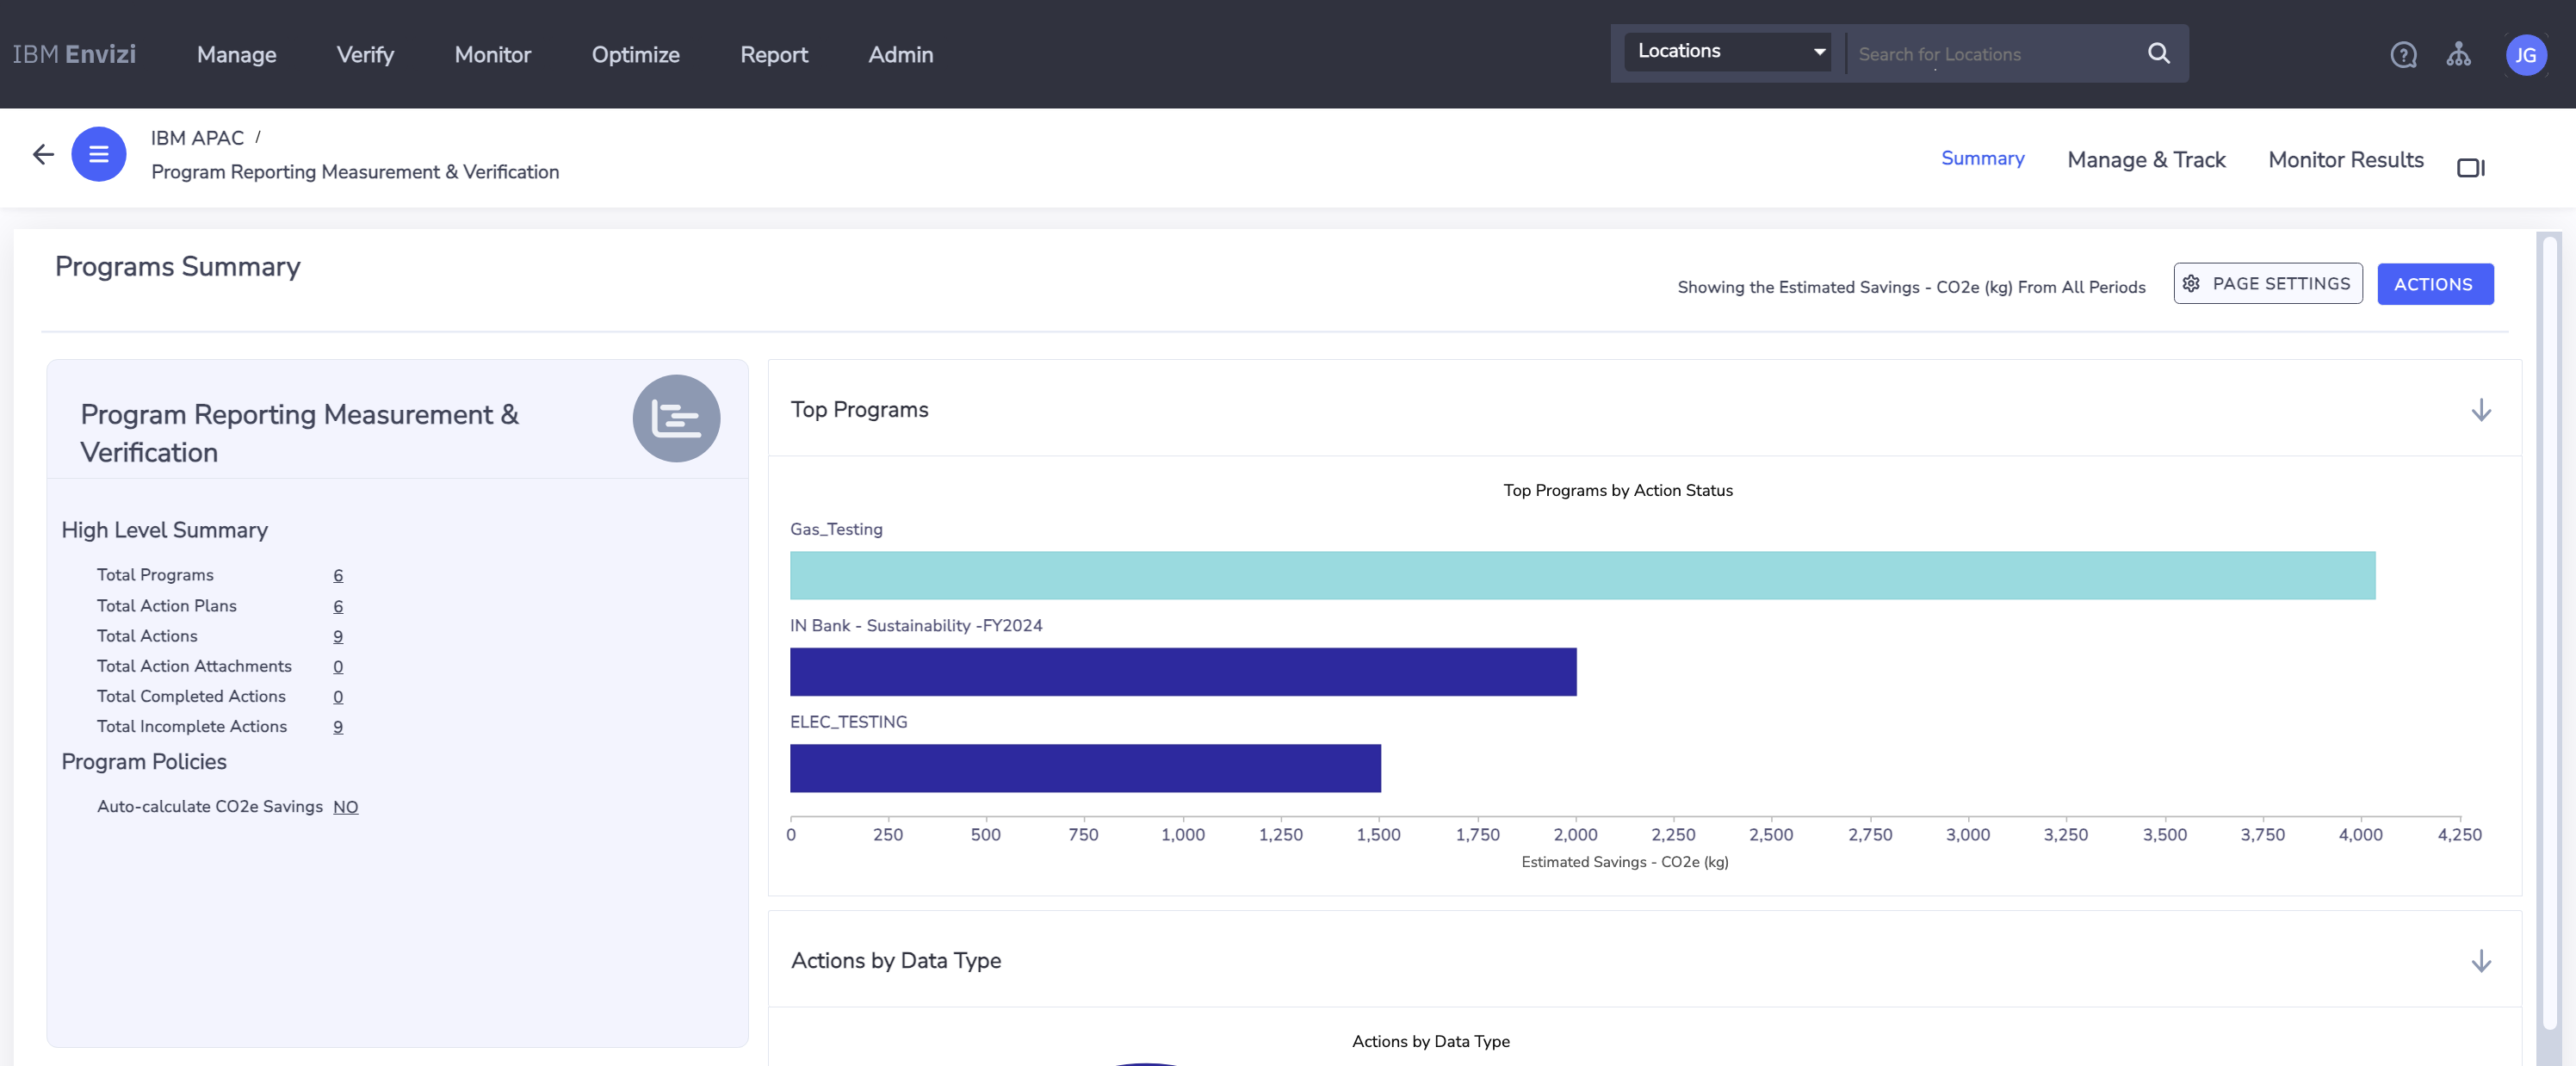Image resolution: width=2576 pixels, height=1066 pixels.
Task: Open the Locations dropdown
Action: pyautogui.click(x=1729, y=52)
